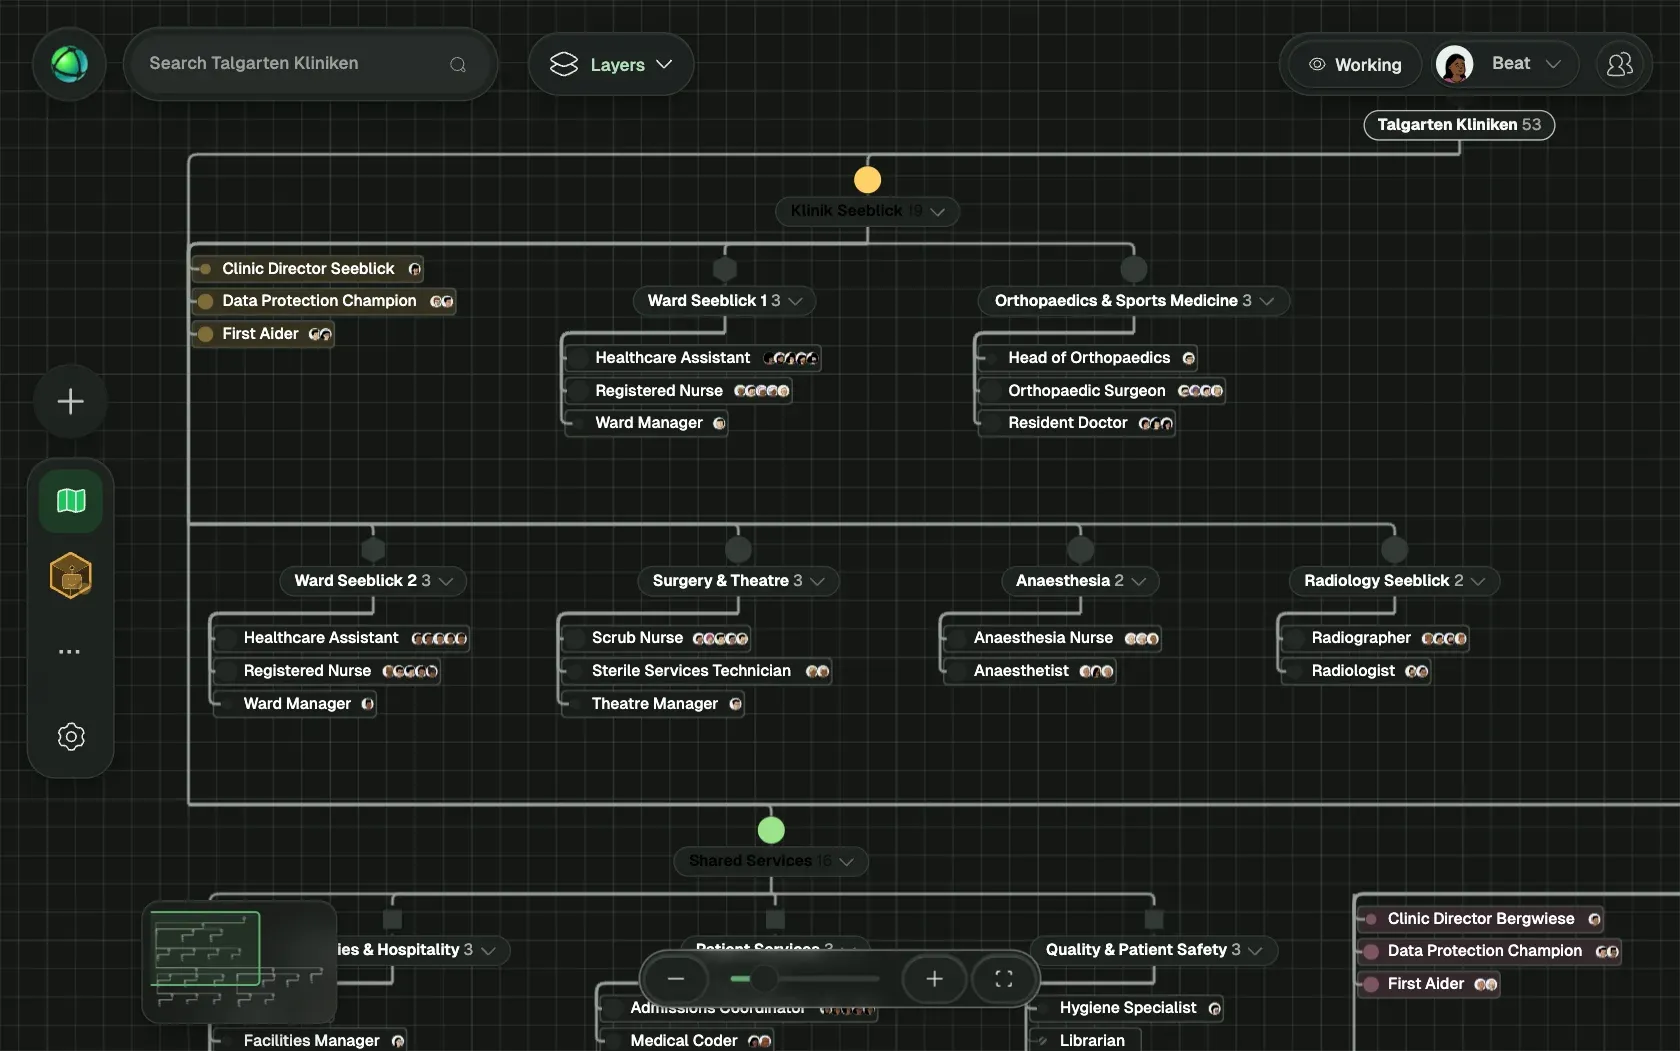Click the Search Talgarten Kliniken field
This screenshot has height=1051, width=1680.
[310, 64]
